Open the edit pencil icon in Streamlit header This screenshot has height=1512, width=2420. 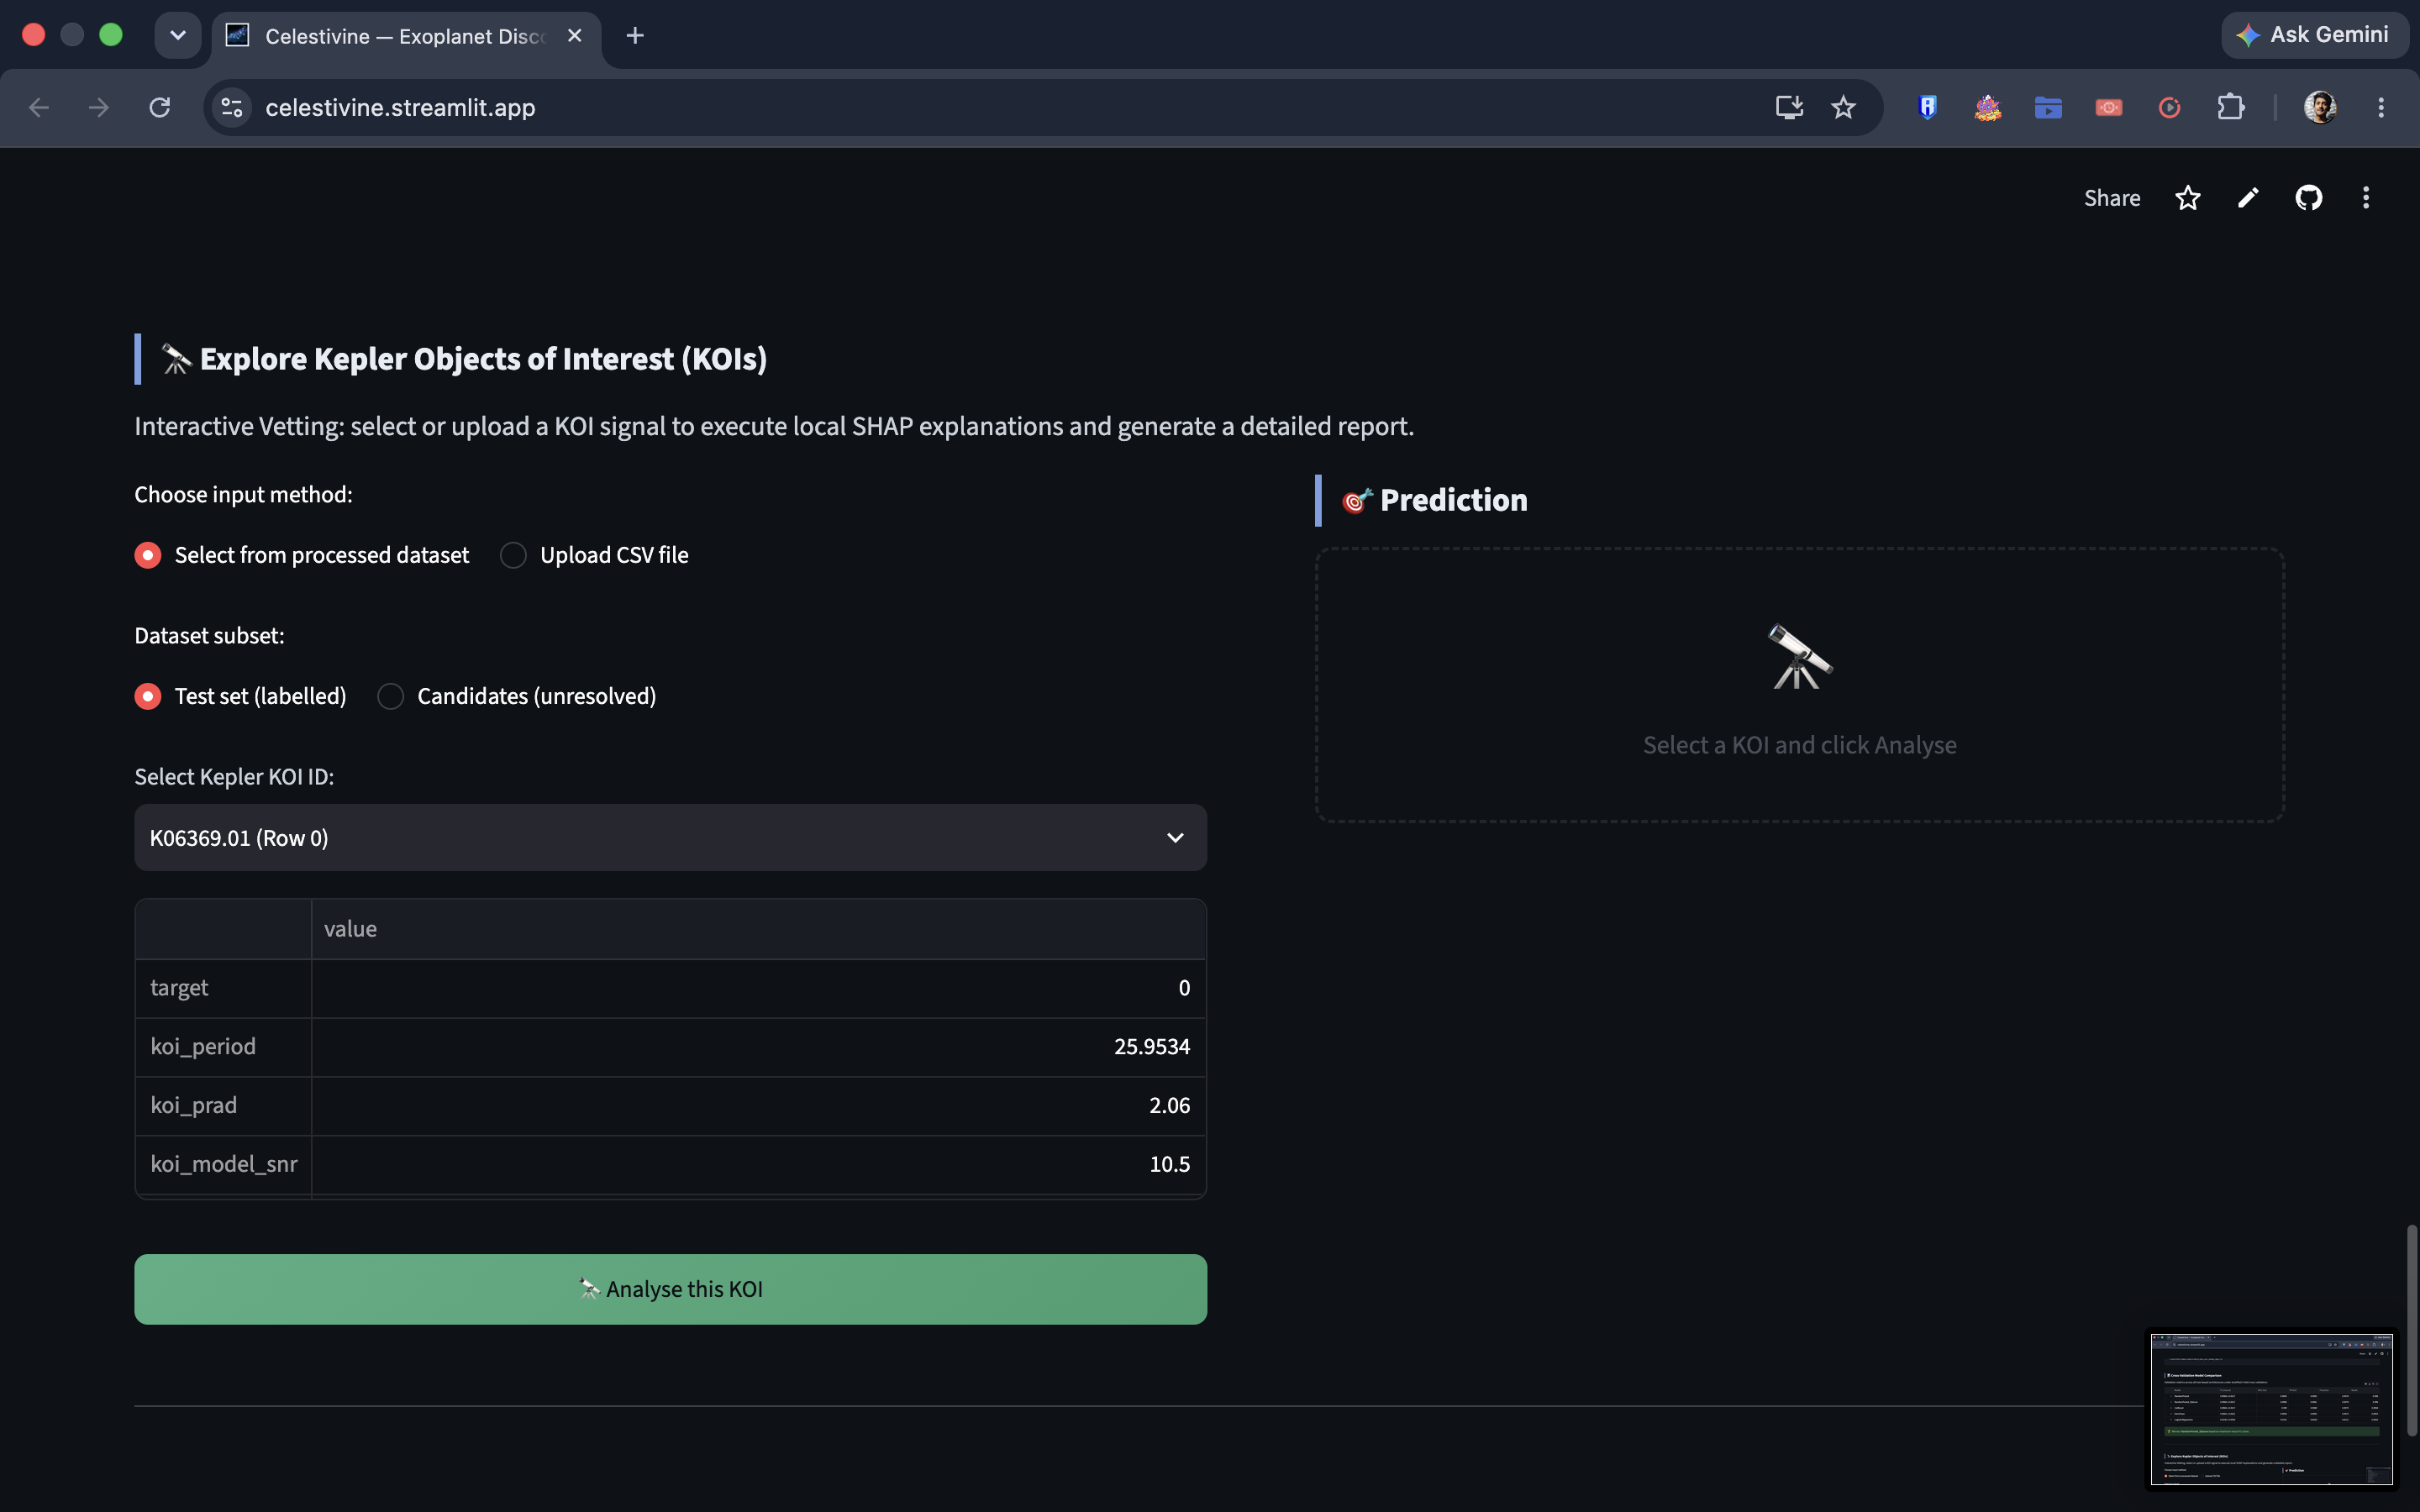[2247, 198]
